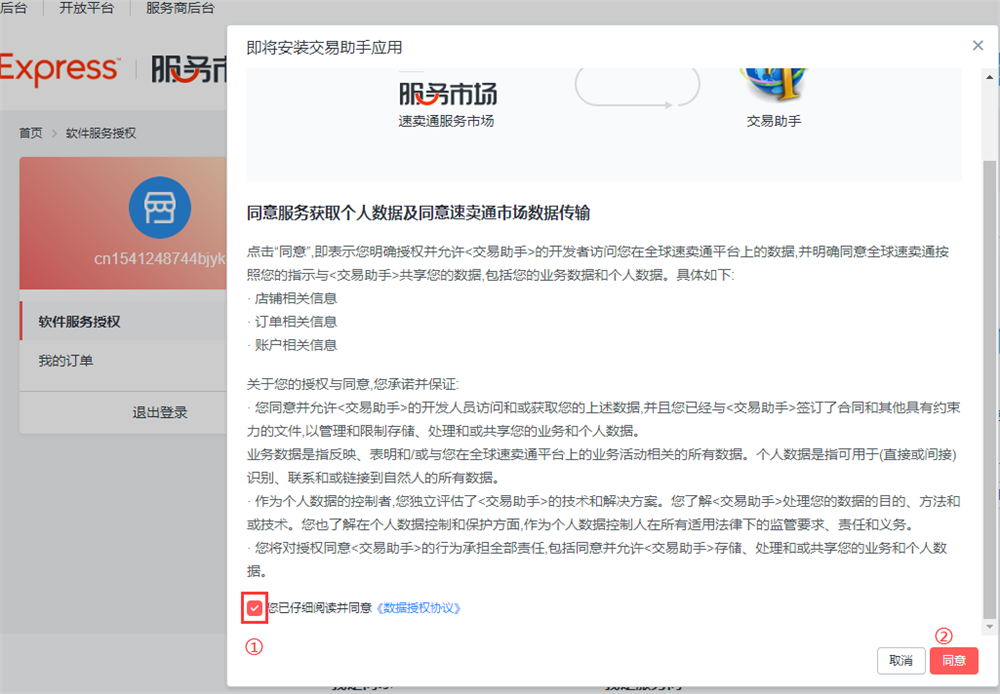The width and height of the screenshot is (1000, 694).
Task: Click the 店铺相关信息 list item
Action: (295, 298)
